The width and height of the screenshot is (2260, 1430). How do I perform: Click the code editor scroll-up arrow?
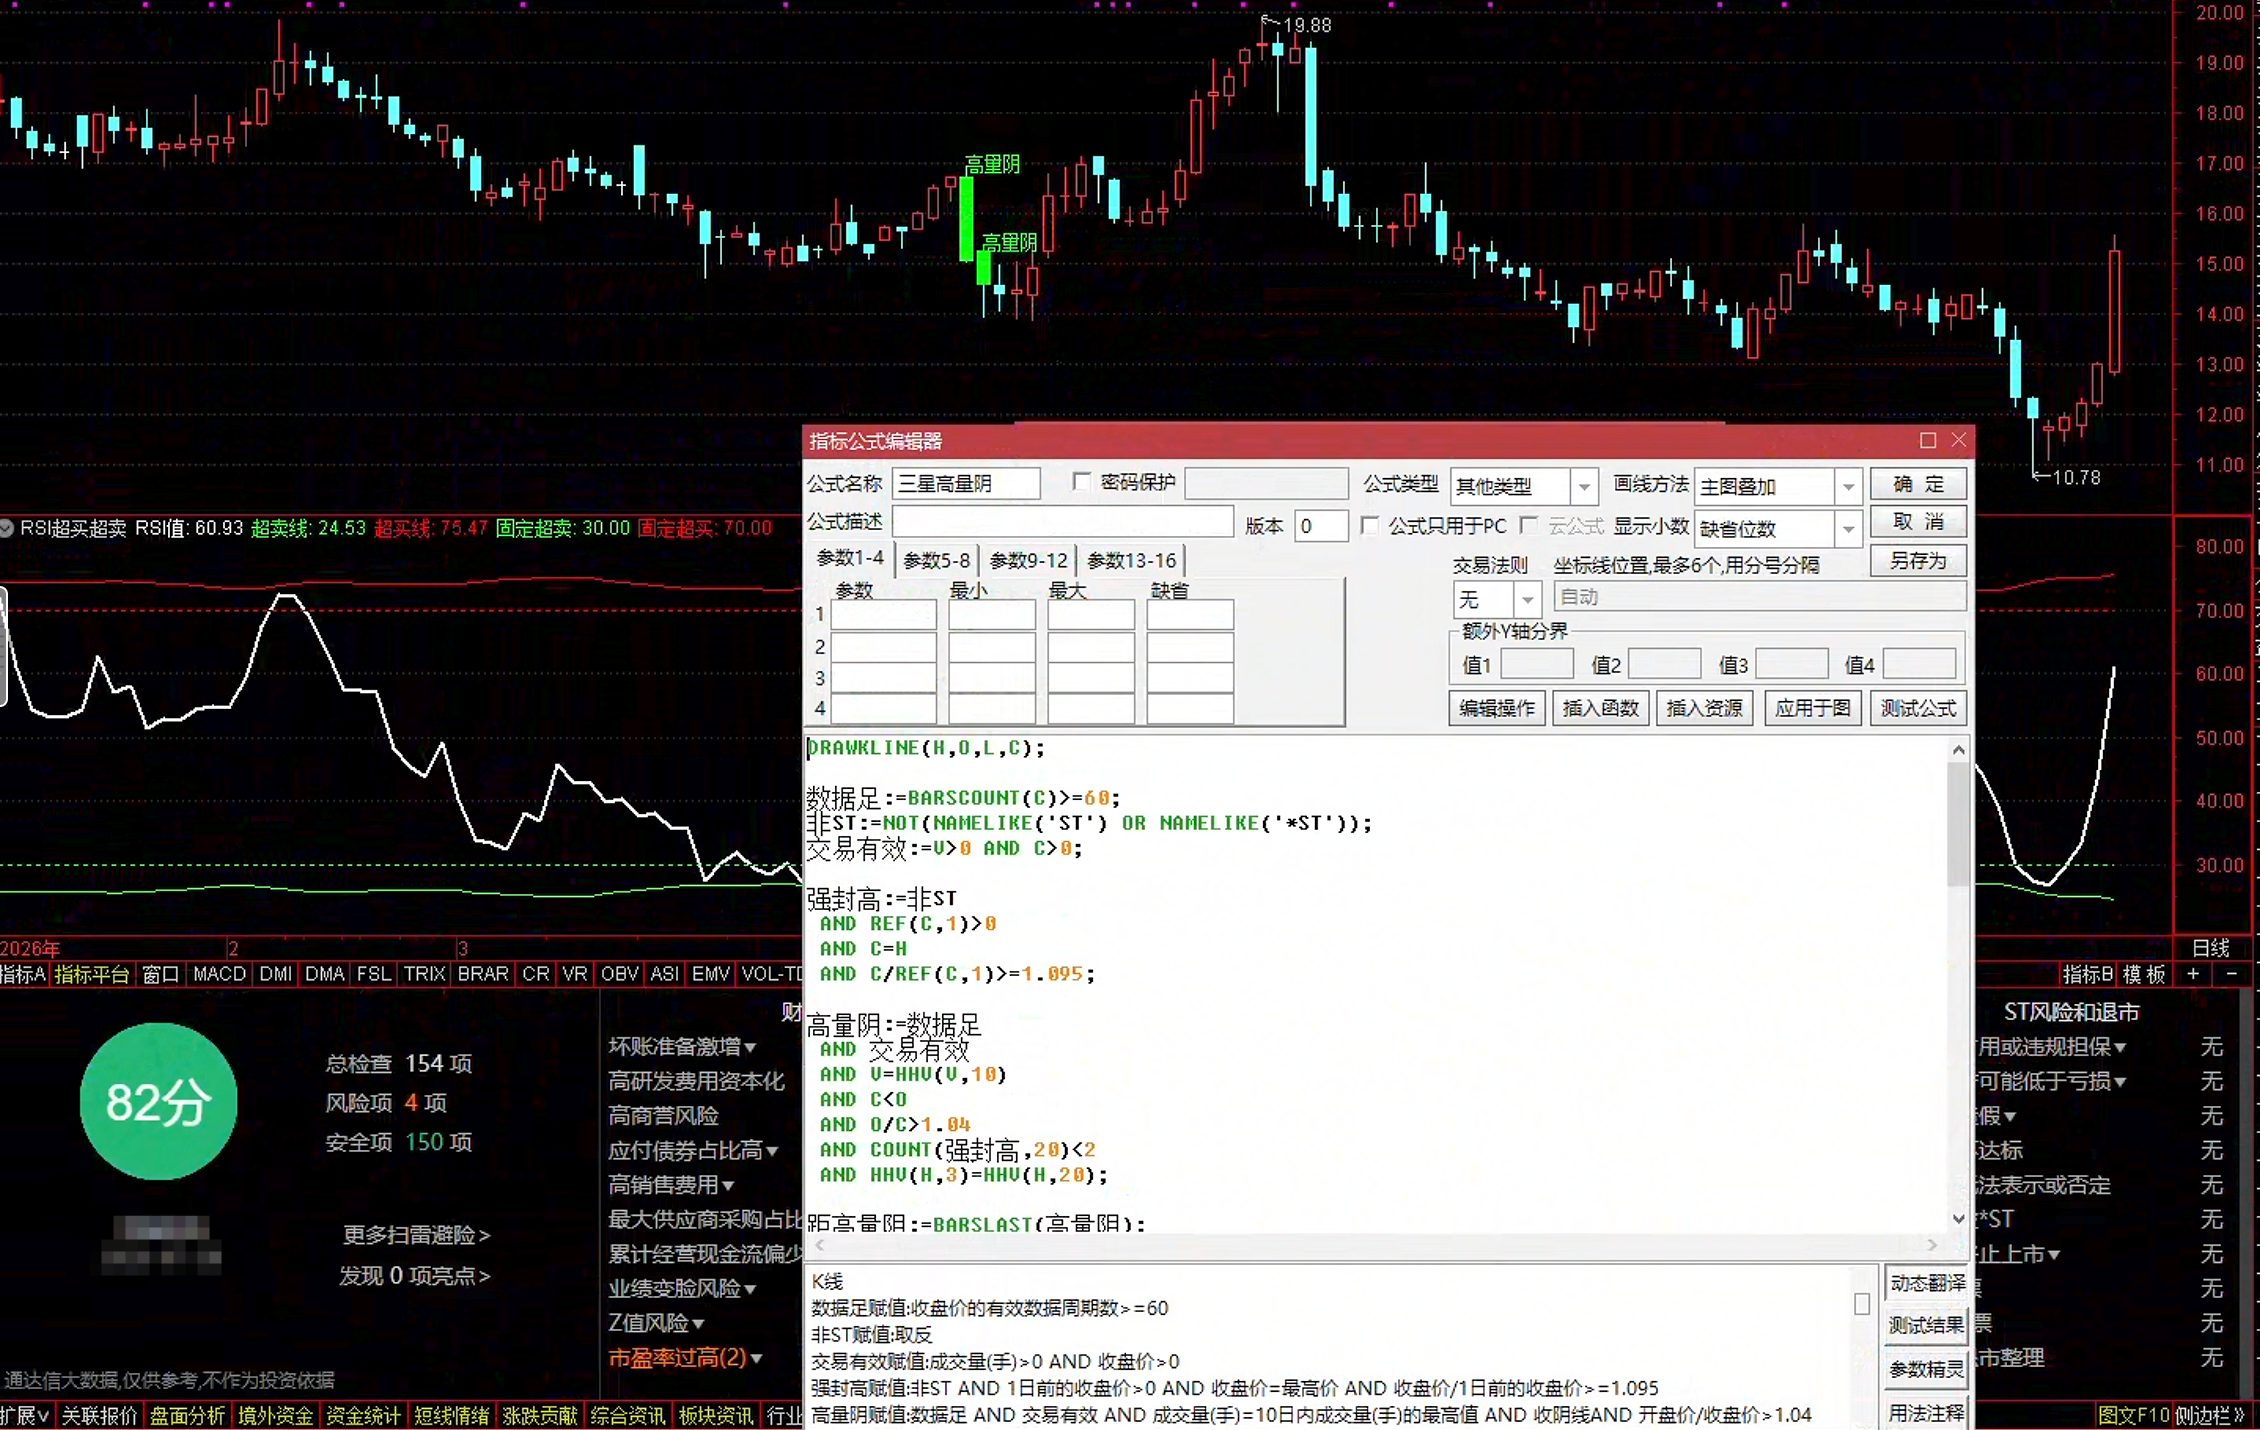click(x=1958, y=750)
